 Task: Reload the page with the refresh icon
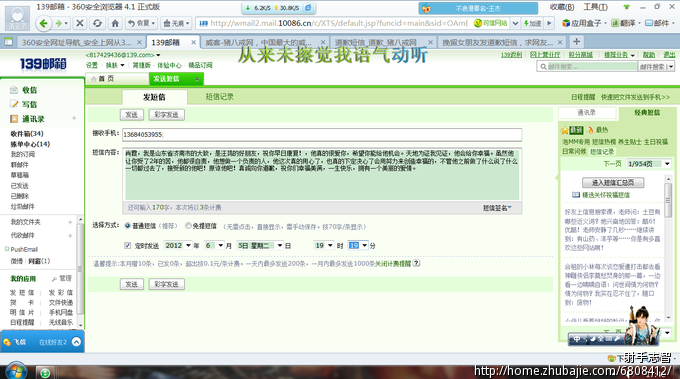coord(98,23)
